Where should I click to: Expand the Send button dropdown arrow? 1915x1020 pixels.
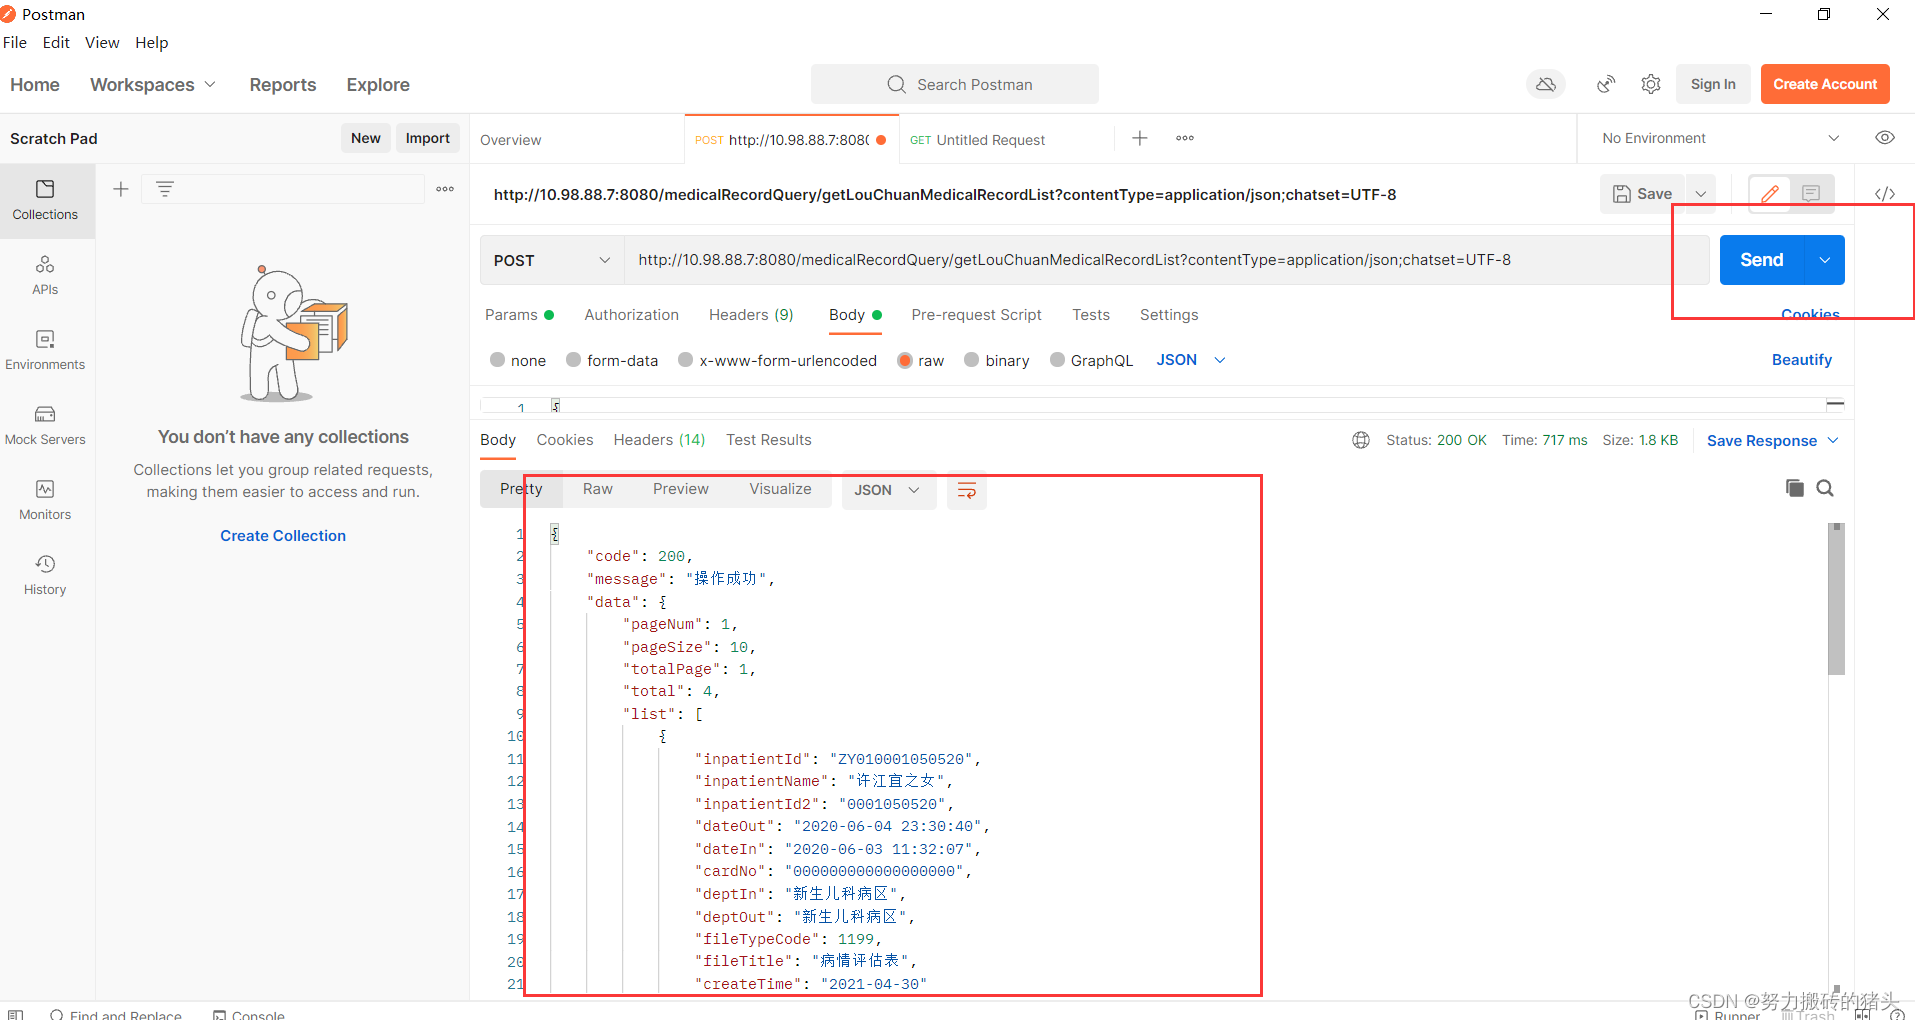pyautogui.click(x=1825, y=260)
